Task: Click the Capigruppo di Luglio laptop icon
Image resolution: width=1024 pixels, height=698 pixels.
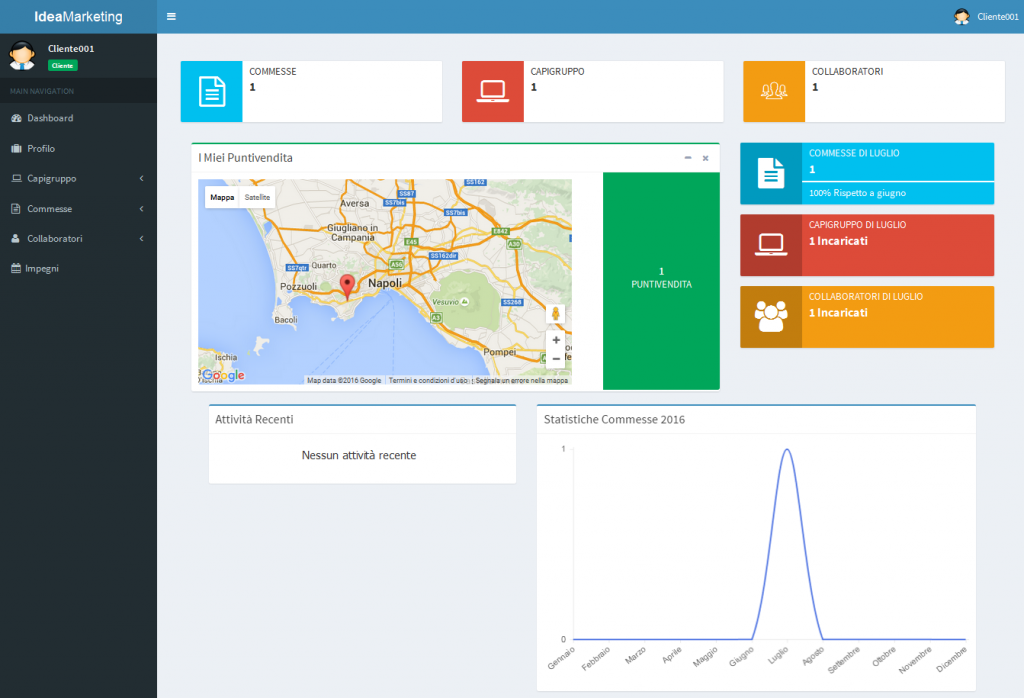Action: point(771,245)
